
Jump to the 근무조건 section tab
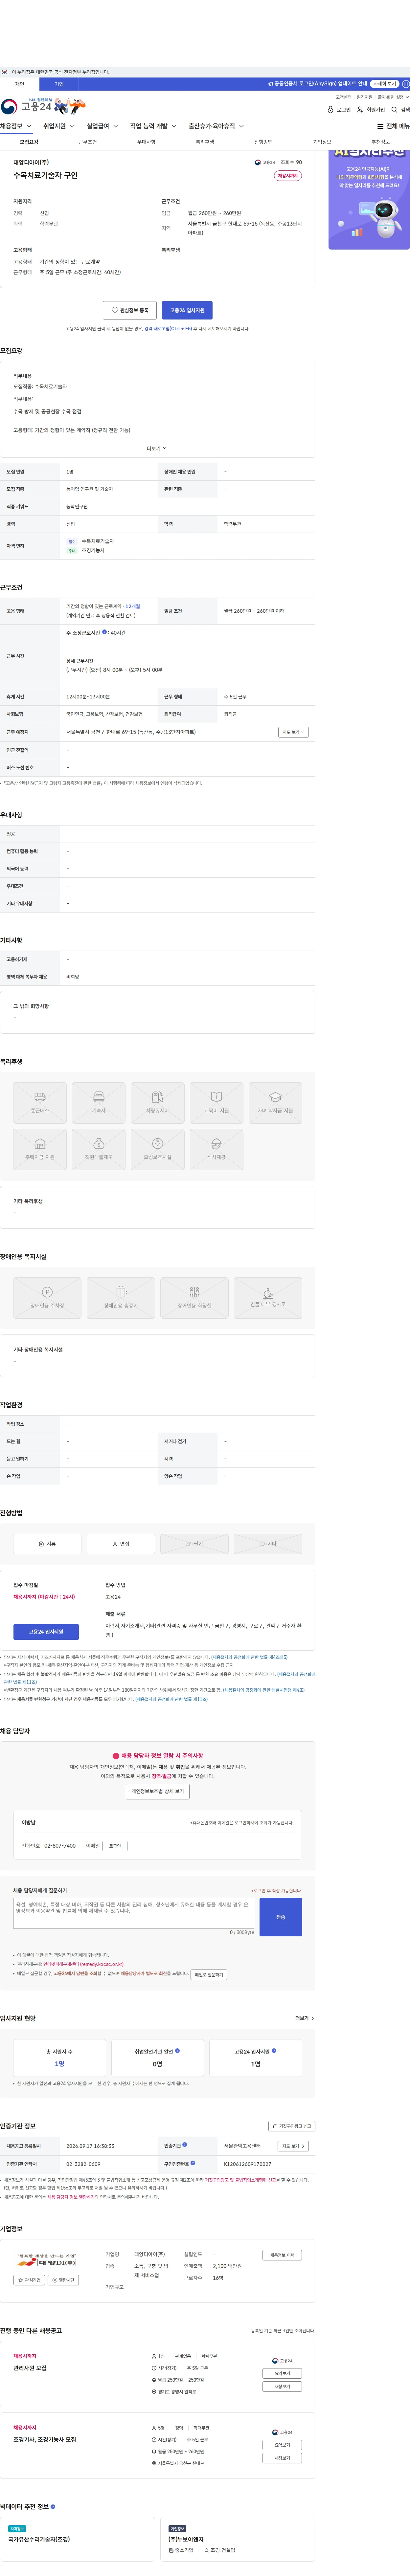(x=88, y=142)
